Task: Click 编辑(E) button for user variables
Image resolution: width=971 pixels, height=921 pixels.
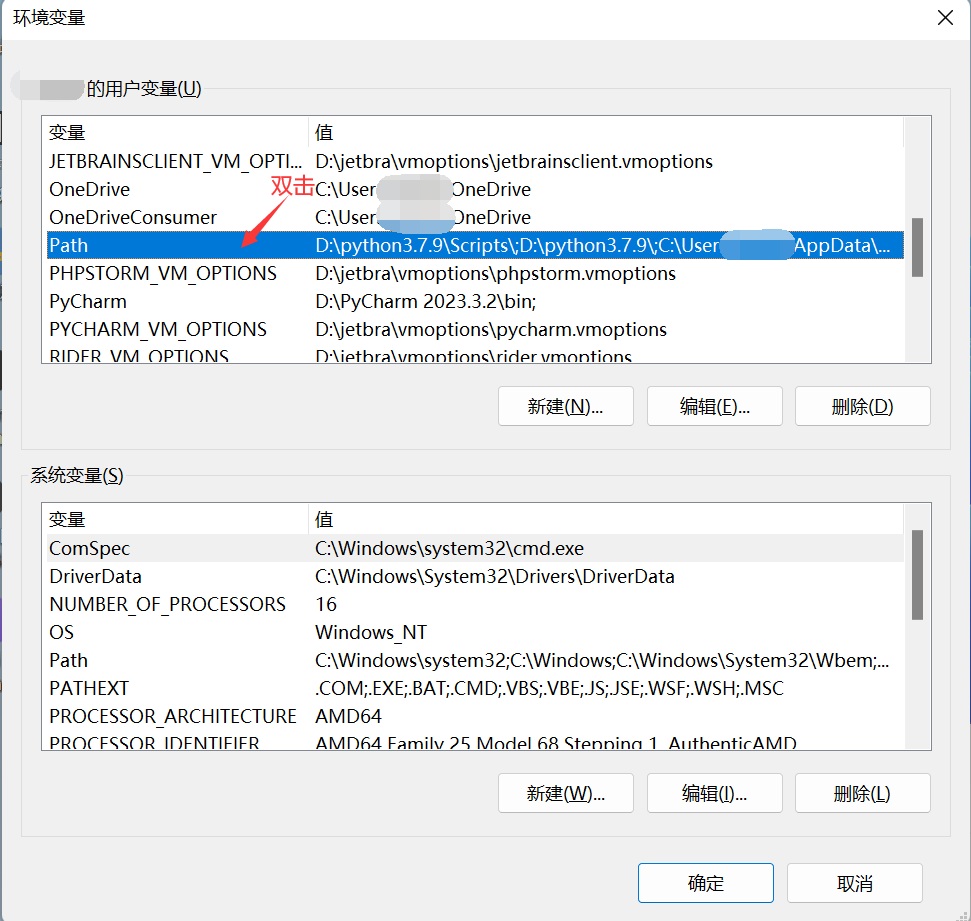Action: (x=714, y=406)
